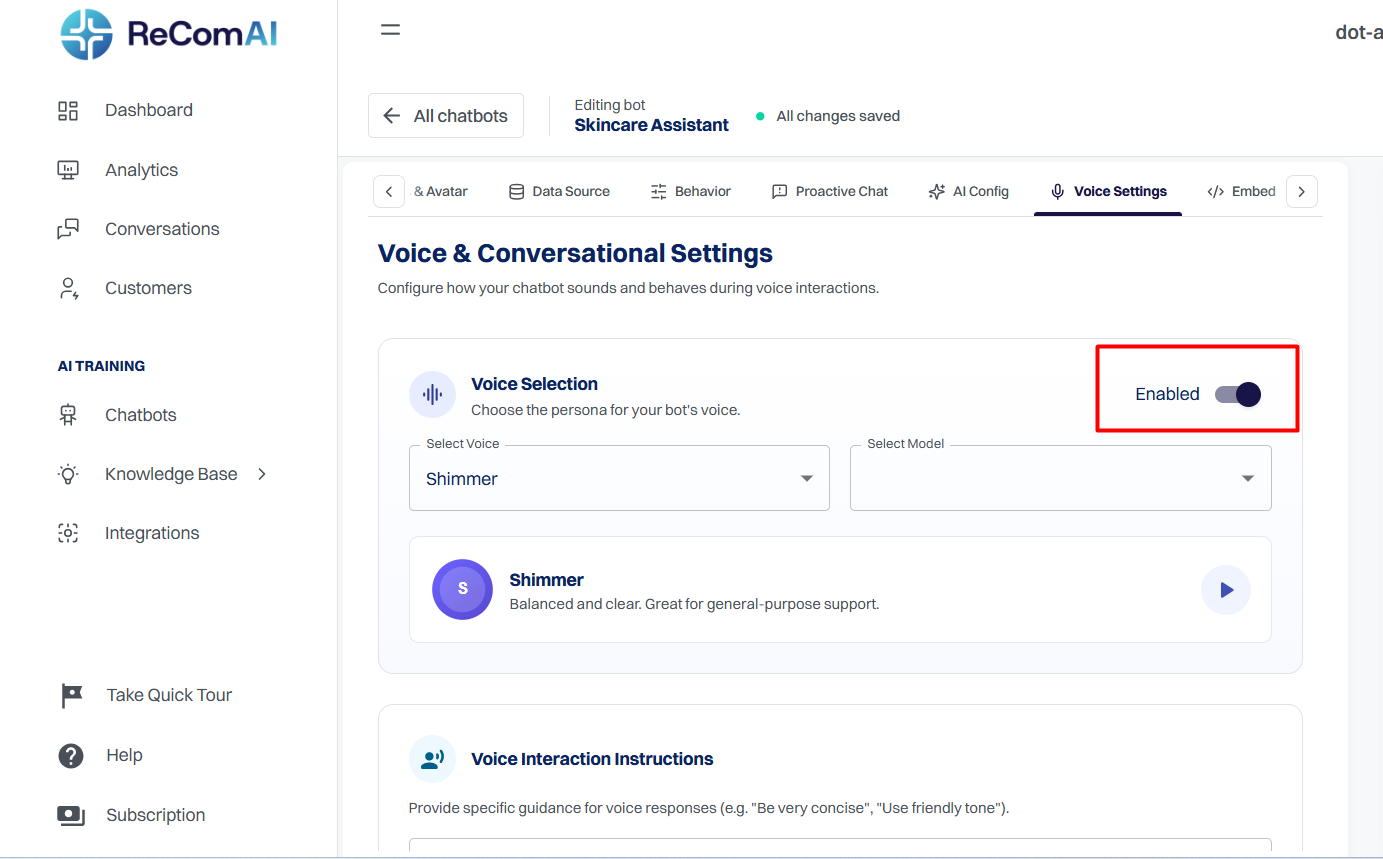Click the Voice & Conversational Settings heading
Image resolution: width=1383 pixels, height=859 pixels.
tap(575, 253)
